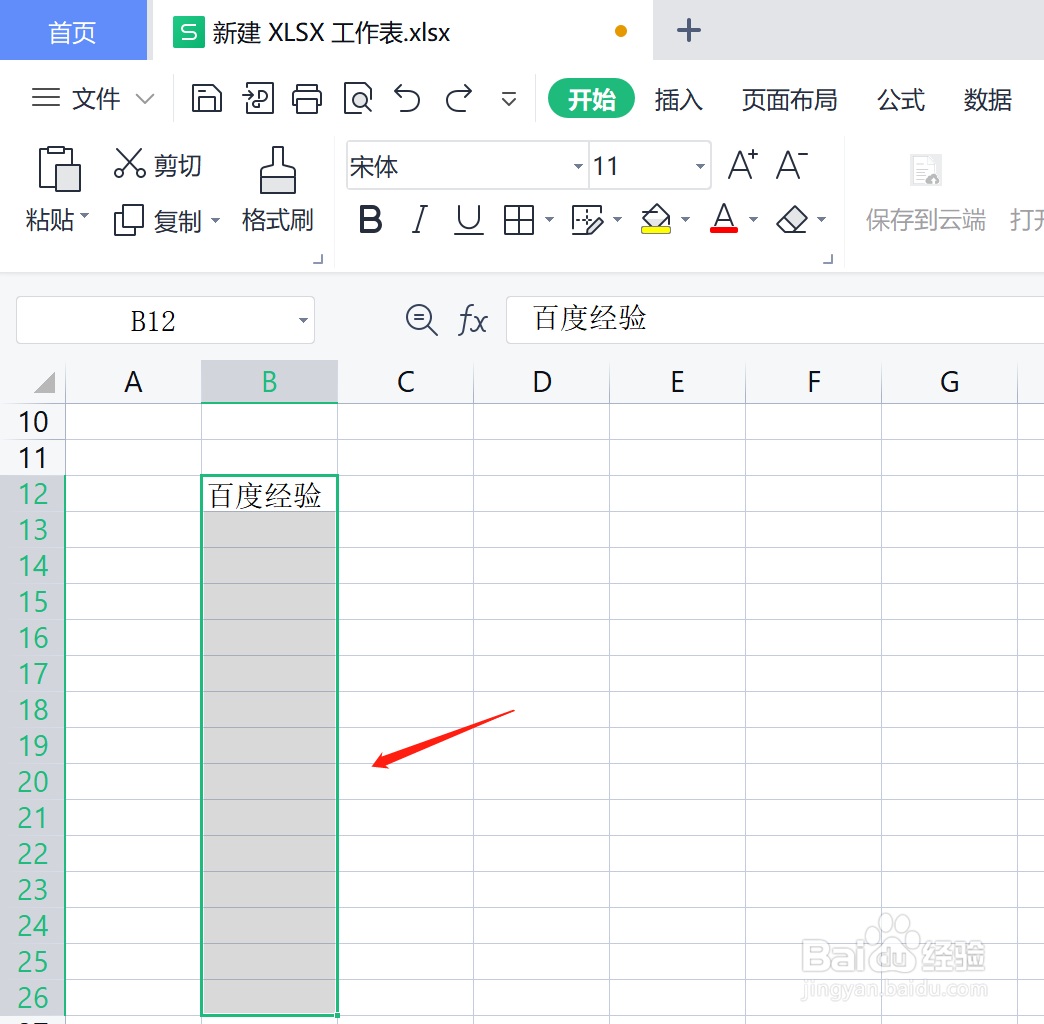1044x1024 pixels.
Task: Click the Undo arrow
Action: (x=407, y=99)
